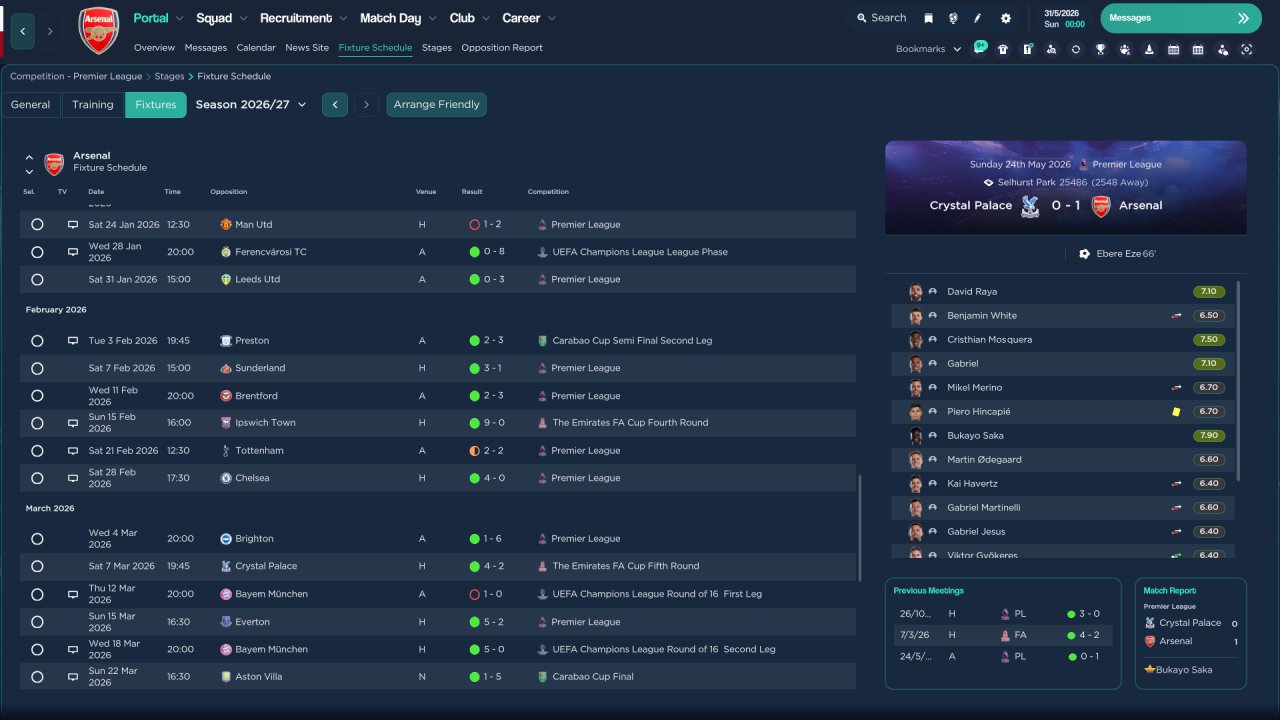Select the Training tab

(x=93, y=105)
